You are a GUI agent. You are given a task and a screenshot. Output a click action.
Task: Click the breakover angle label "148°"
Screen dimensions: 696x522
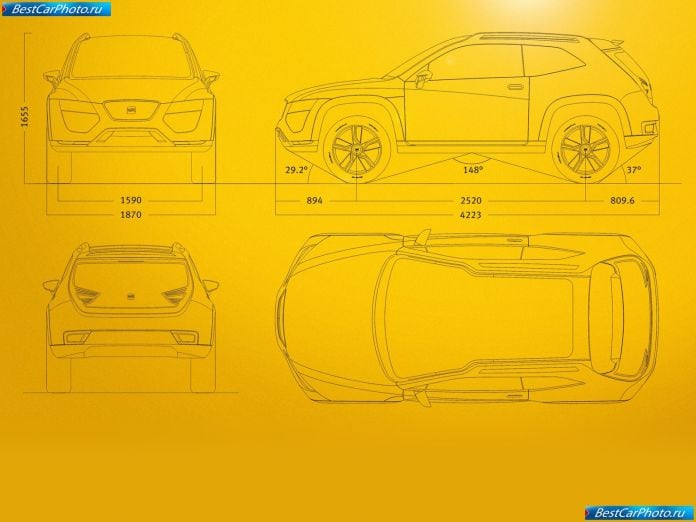(x=473, y=170)
